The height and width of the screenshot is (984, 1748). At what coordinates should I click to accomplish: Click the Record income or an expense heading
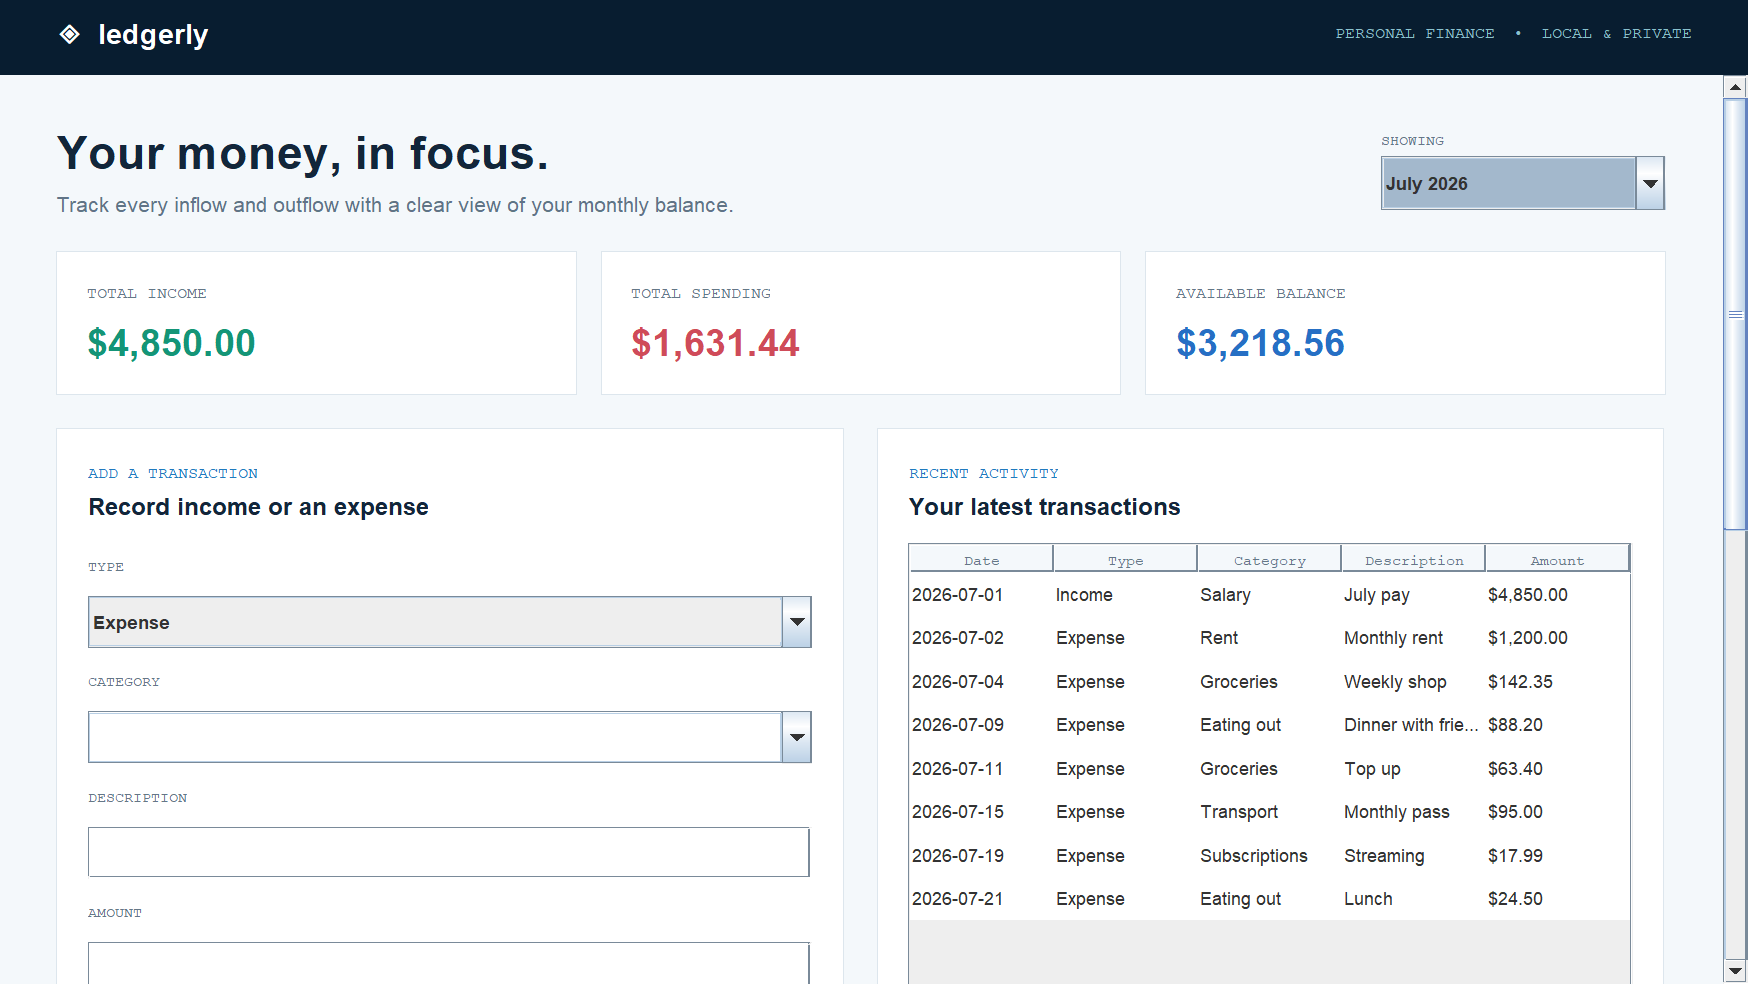258,507
